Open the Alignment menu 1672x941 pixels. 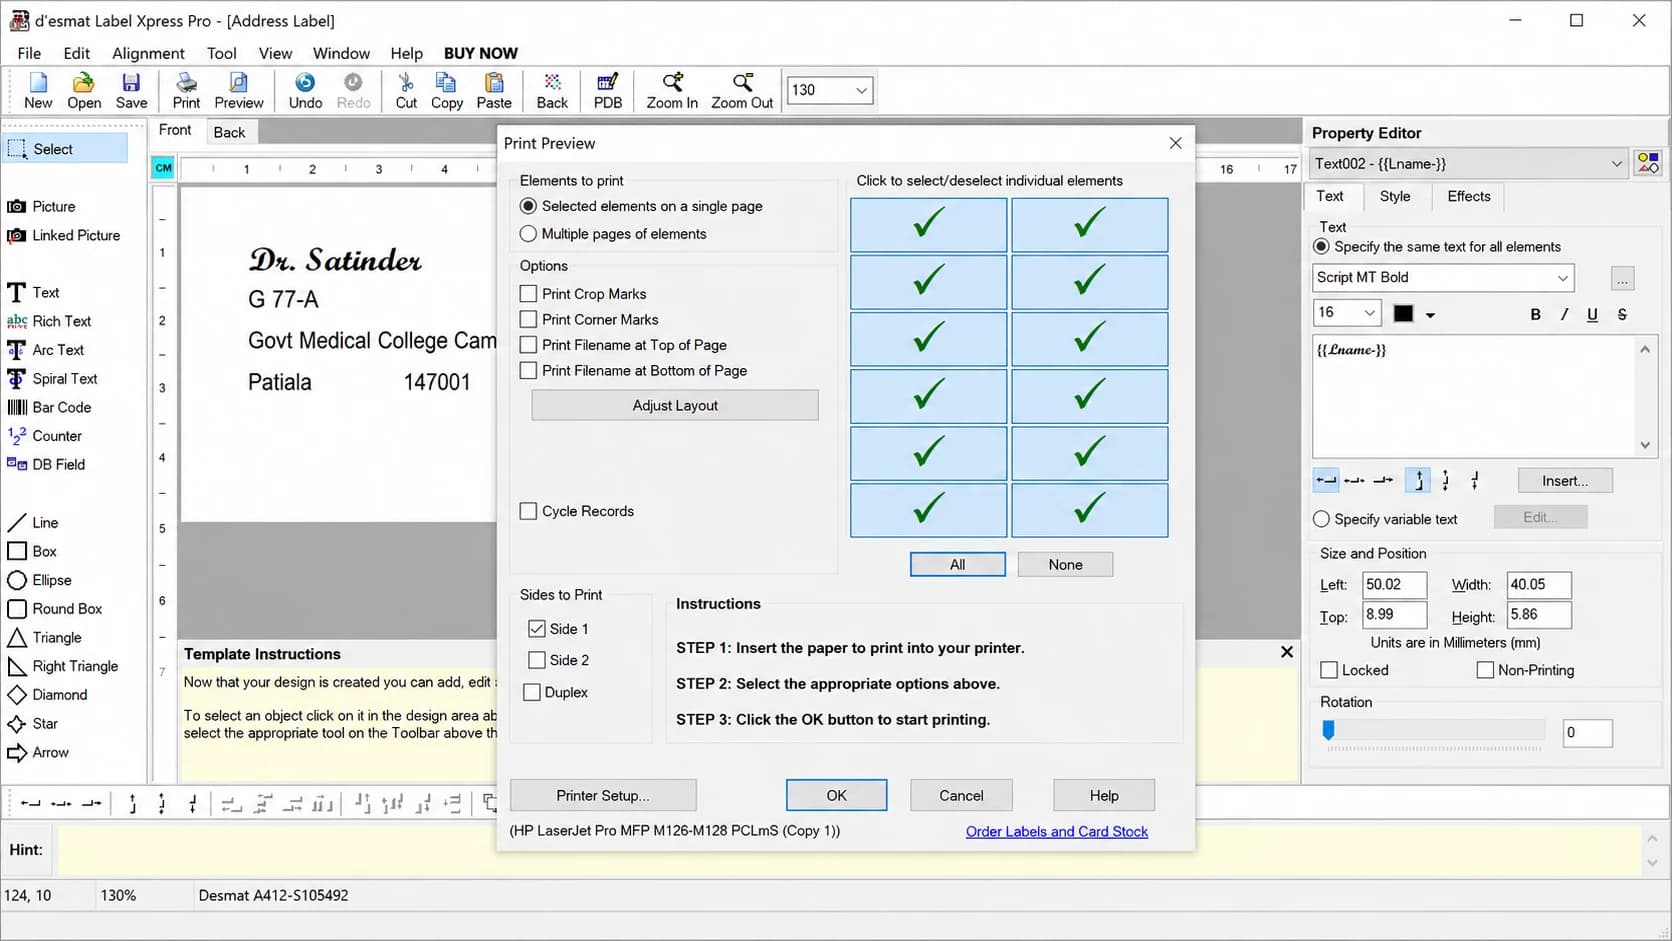[x=148, y=53]
